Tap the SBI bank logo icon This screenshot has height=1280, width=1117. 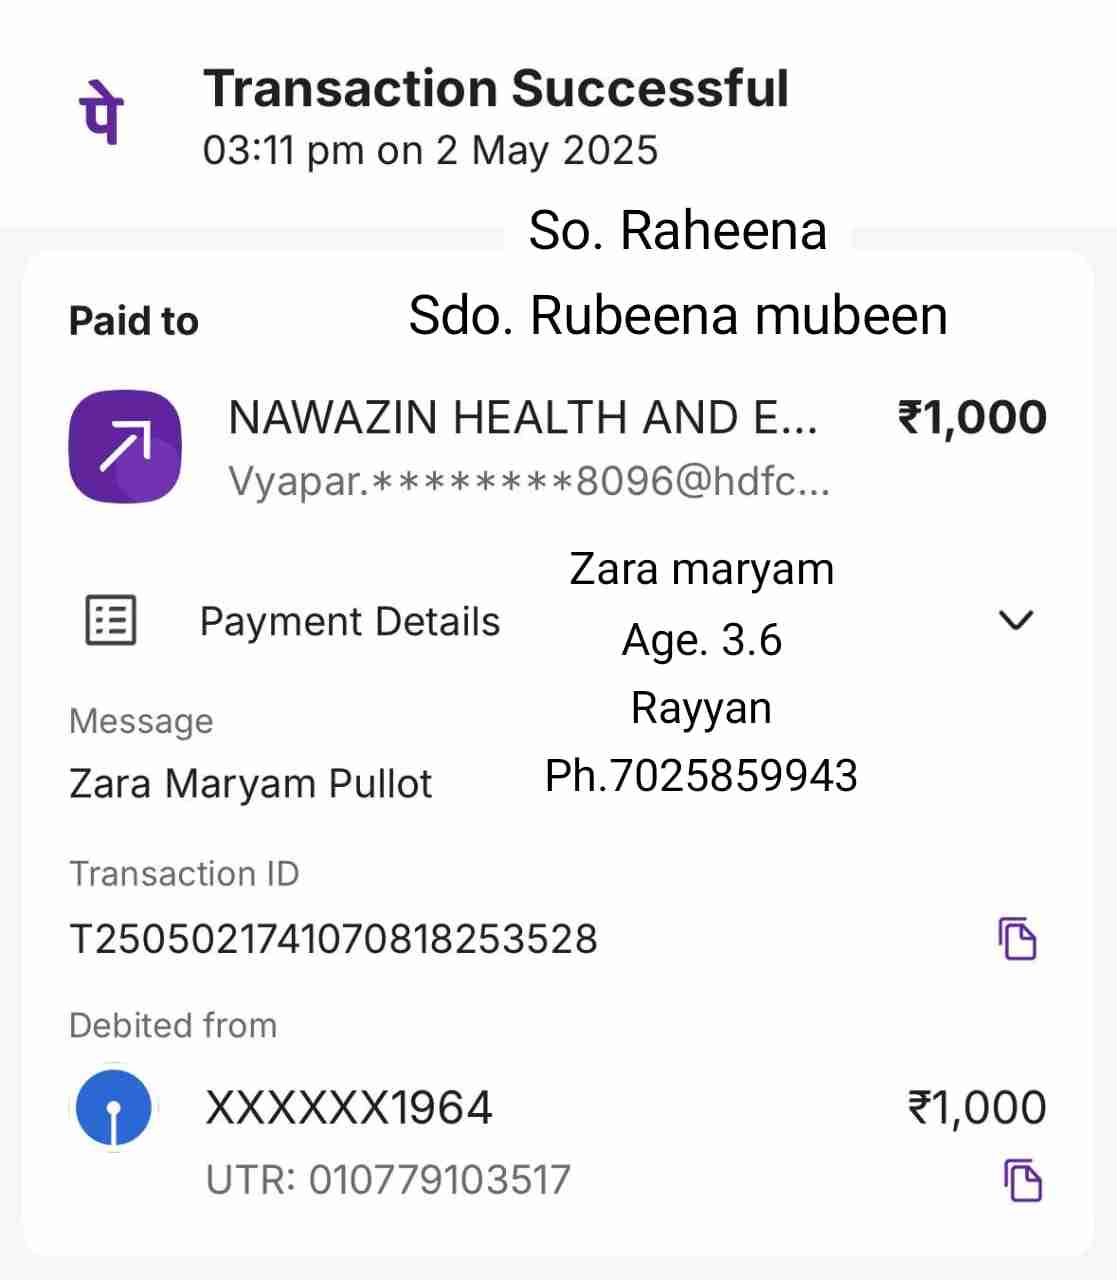pos(114,1108)
